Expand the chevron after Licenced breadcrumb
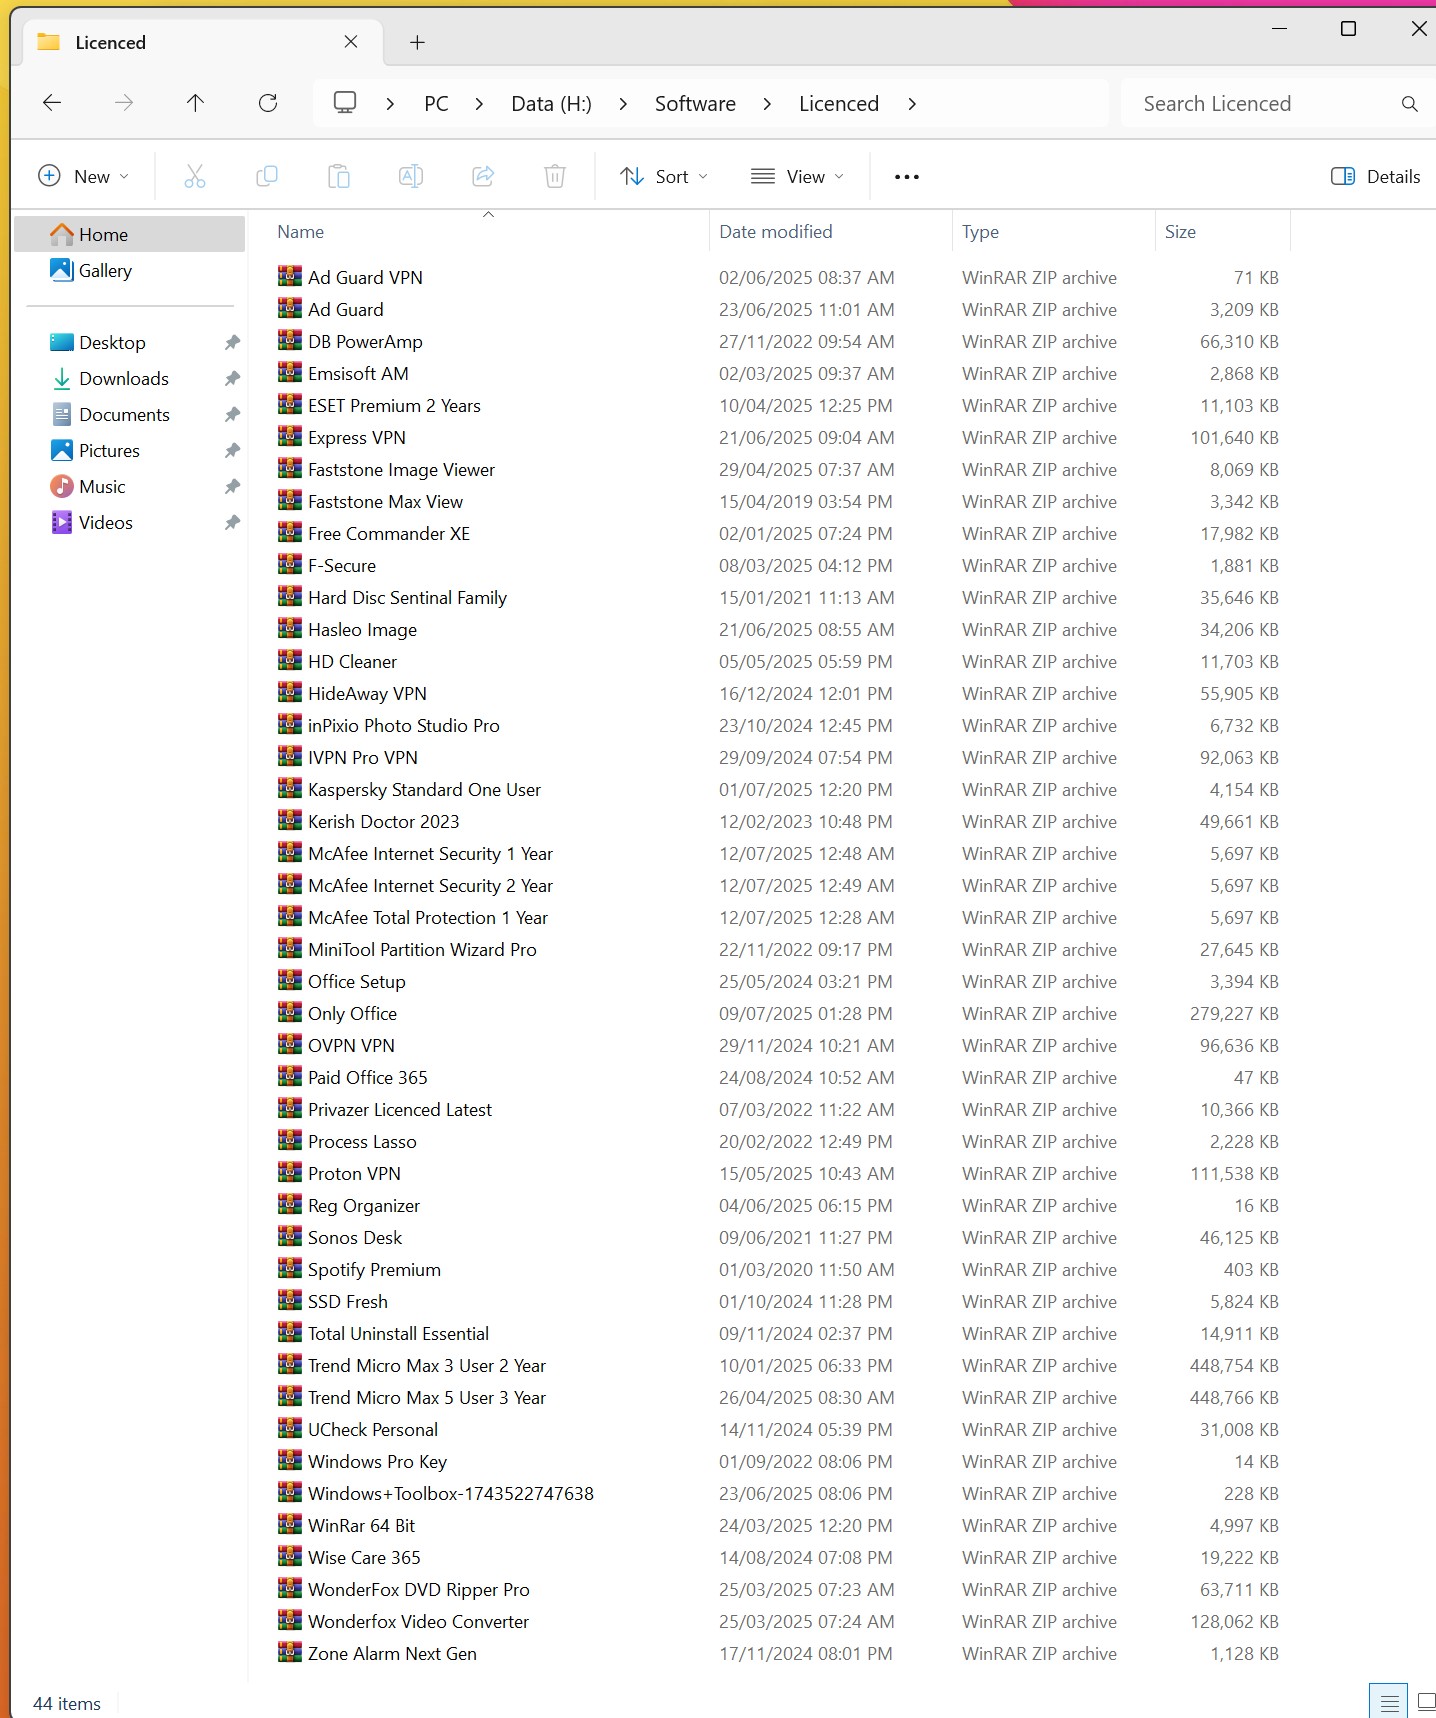Image resolution: width=1436 pixels, height=1718 pixels. (x=911, y=104)
